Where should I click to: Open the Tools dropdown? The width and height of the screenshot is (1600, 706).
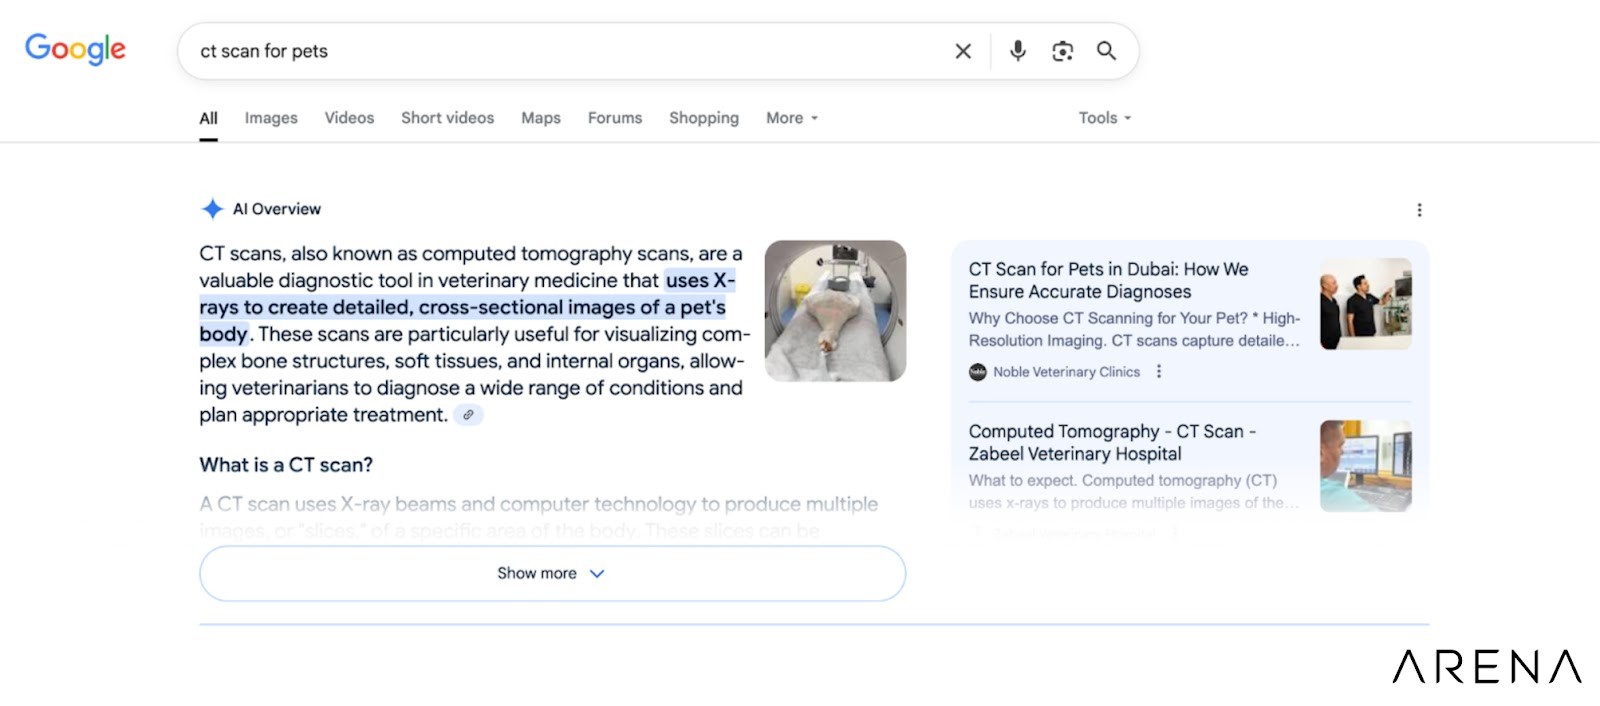pos(1105,118)
